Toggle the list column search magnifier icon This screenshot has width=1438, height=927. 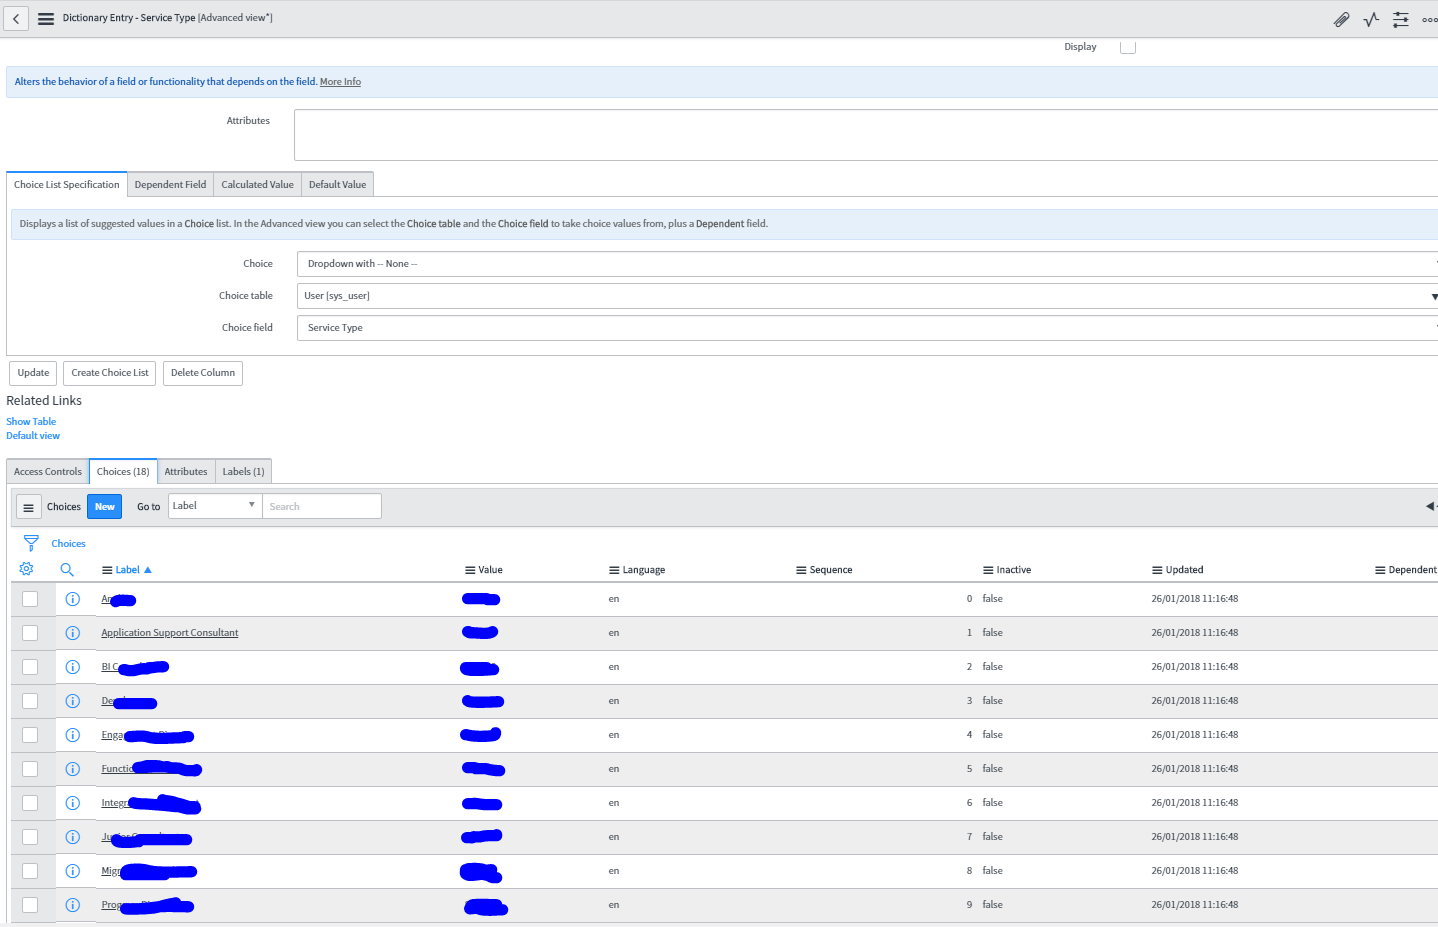coord(67,570)
